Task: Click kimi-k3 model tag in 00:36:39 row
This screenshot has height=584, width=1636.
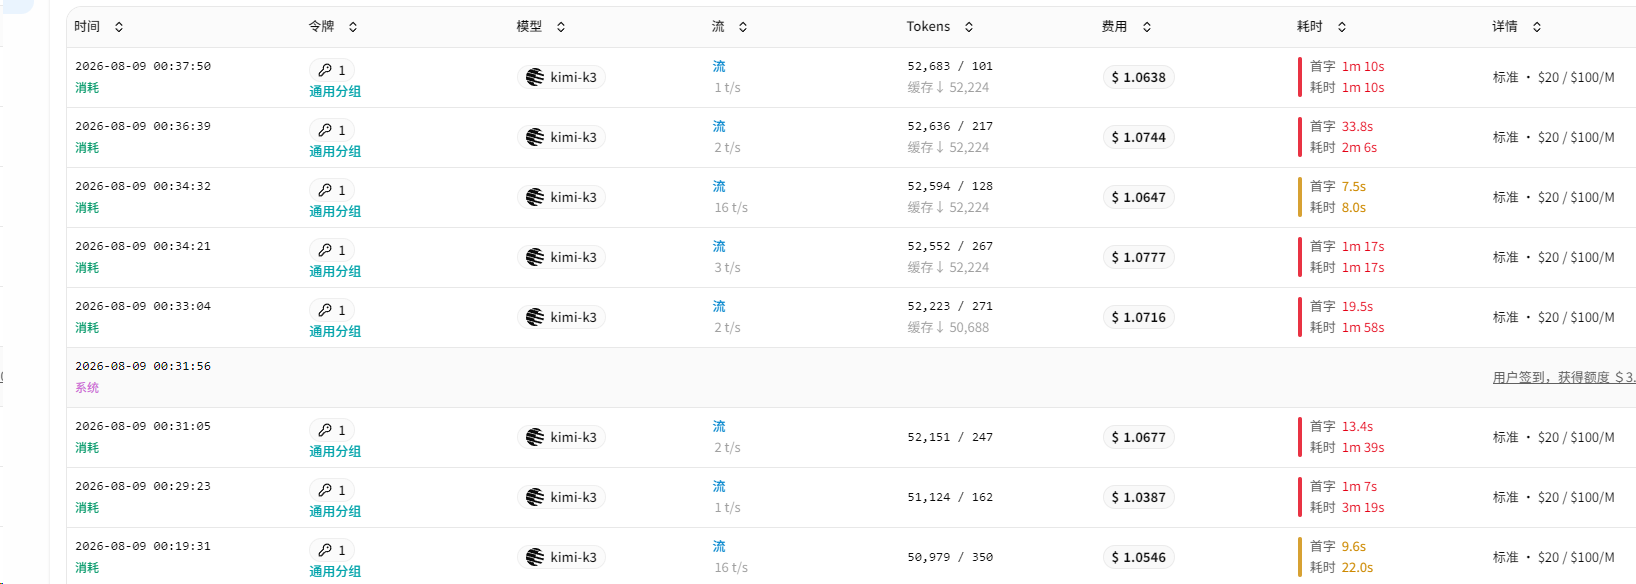Action: click(x=562, y=137)
